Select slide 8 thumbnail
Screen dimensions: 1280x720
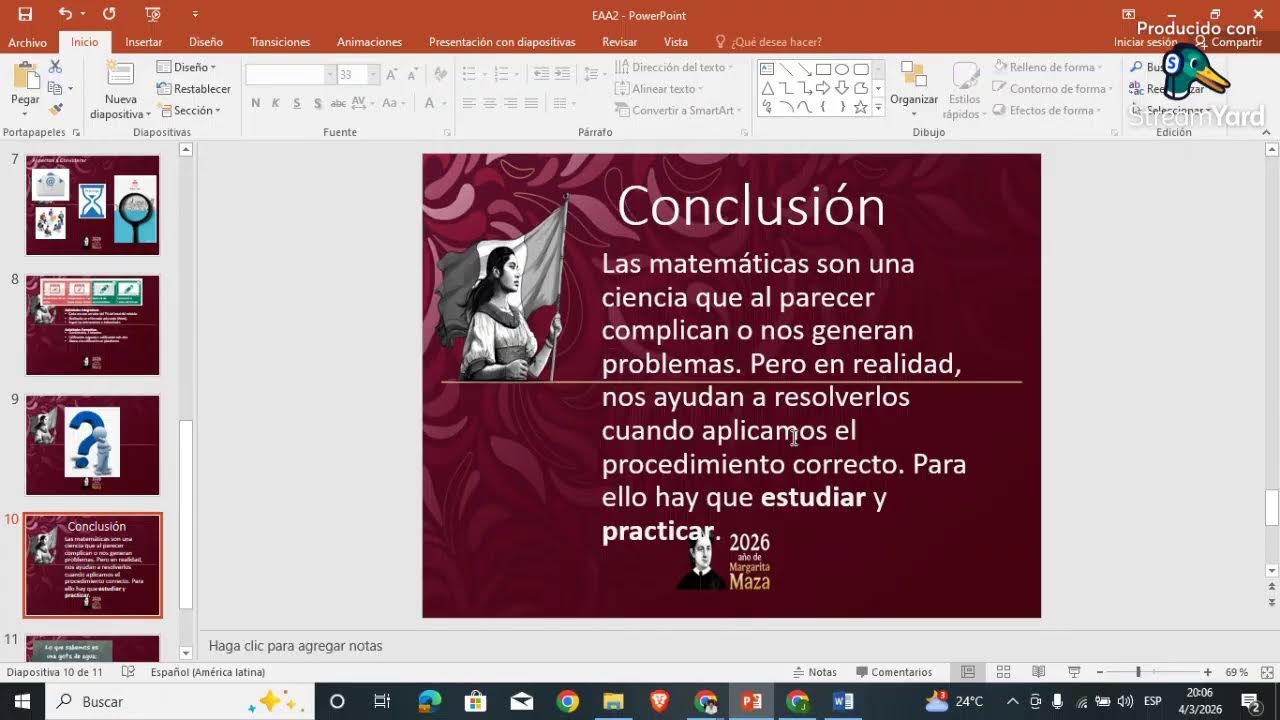click(x=92, y=325)
